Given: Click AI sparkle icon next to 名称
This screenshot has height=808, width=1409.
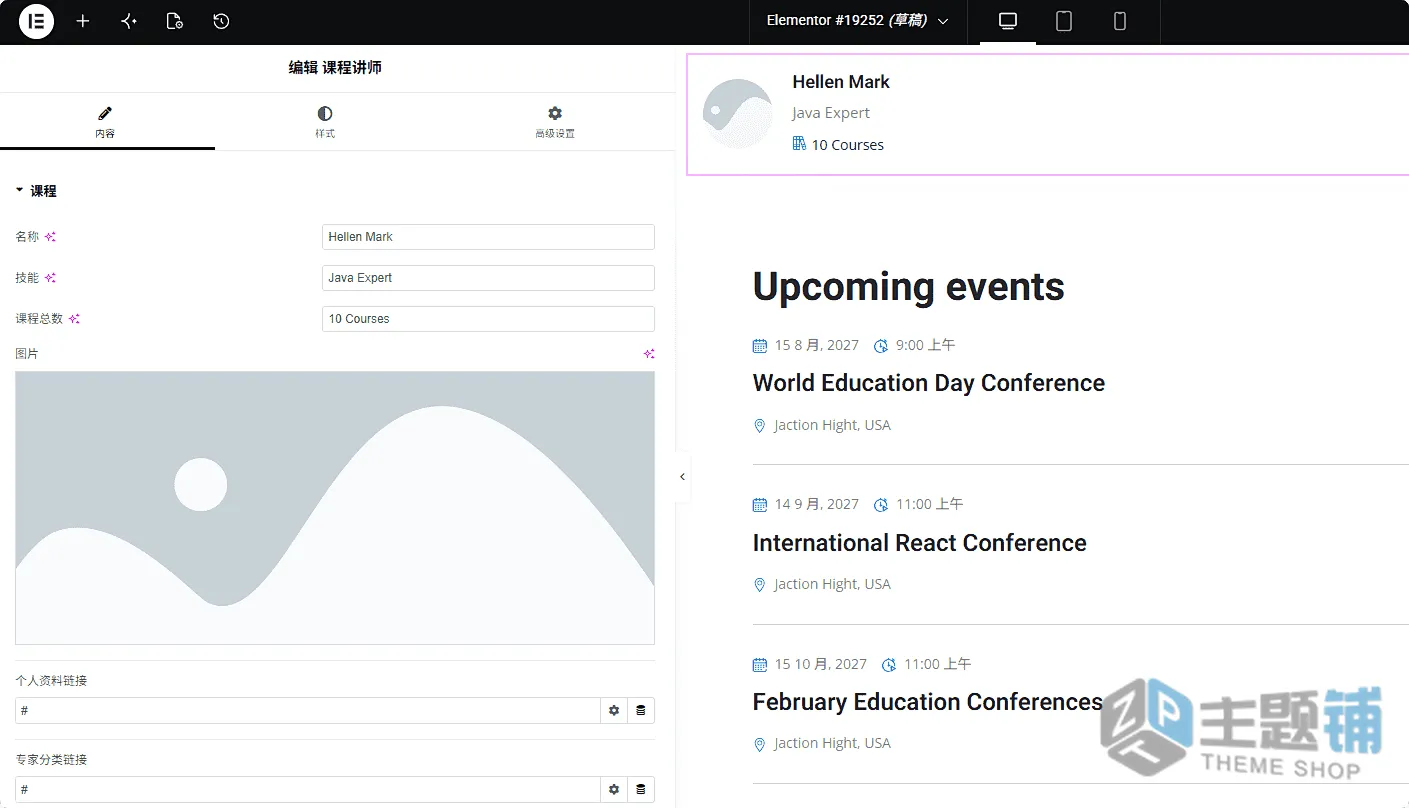Looking at the screenshot, I should 50,237.
